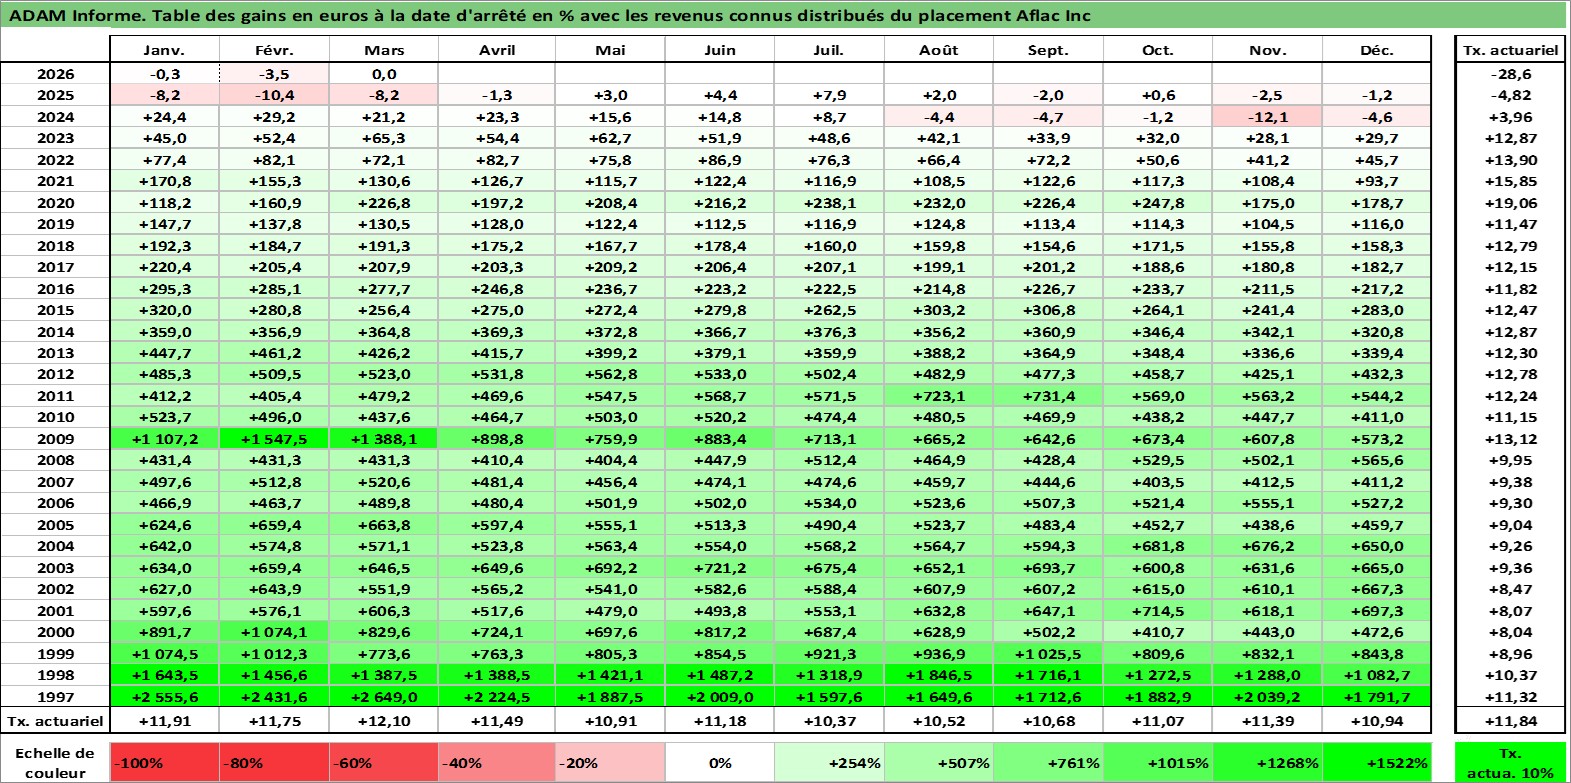
Task: Choose the +1015% color scale swatch
Action: 1158,762
